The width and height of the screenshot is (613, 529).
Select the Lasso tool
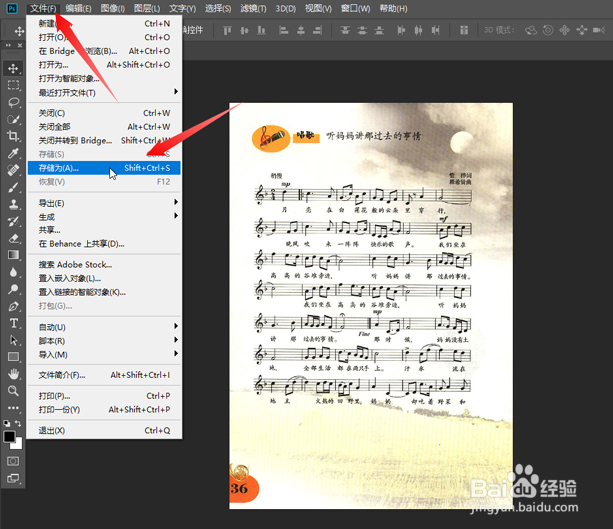coord(13,102)
